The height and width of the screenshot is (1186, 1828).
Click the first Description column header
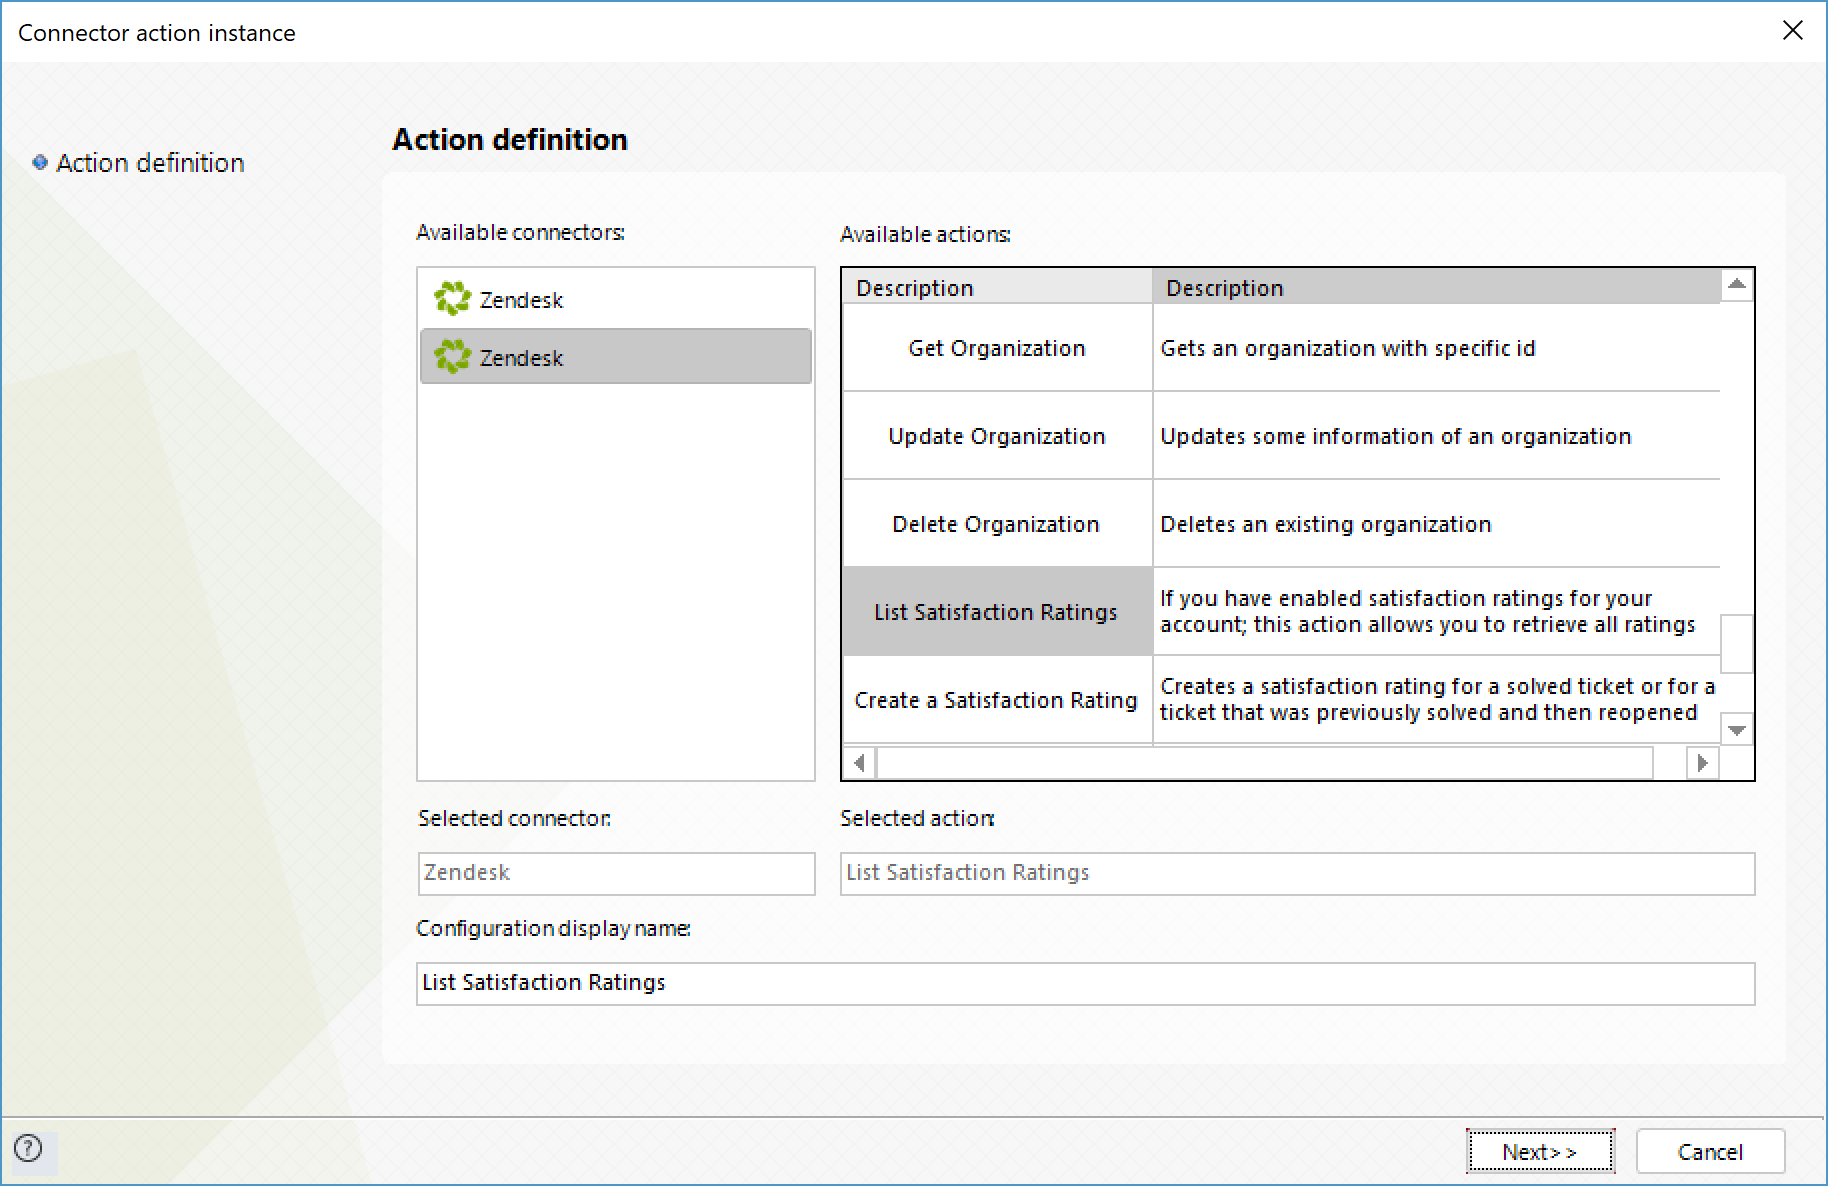point(997,287)
